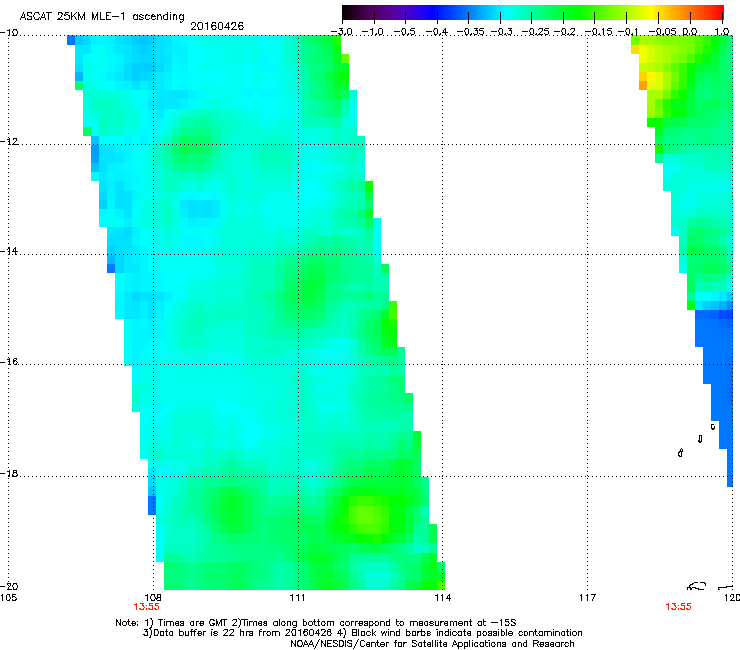Click the solid blue block in the right swath
The width and height of the screenshot is (740, 650).
[717, 359]
